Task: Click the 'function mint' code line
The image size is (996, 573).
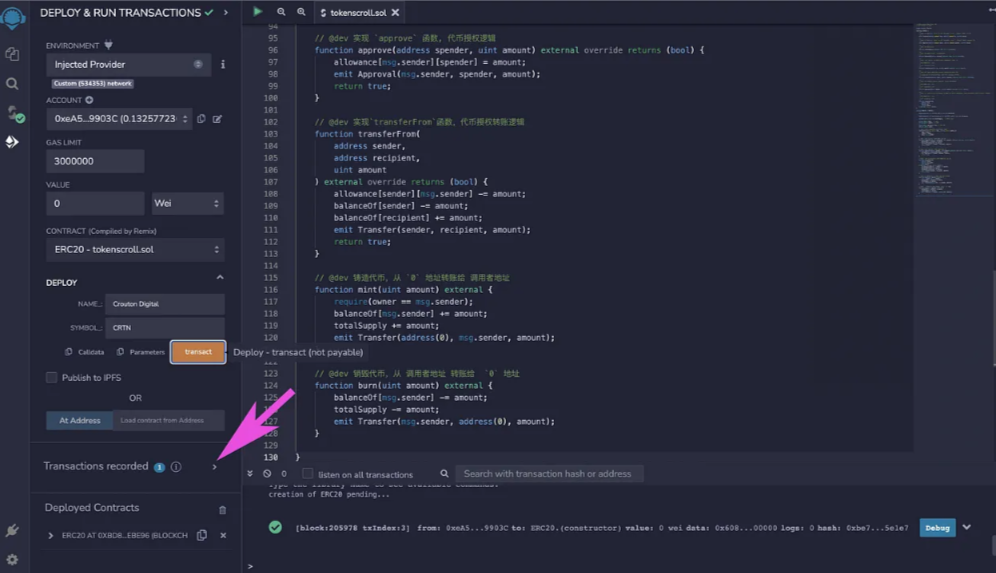Action: 403,290
